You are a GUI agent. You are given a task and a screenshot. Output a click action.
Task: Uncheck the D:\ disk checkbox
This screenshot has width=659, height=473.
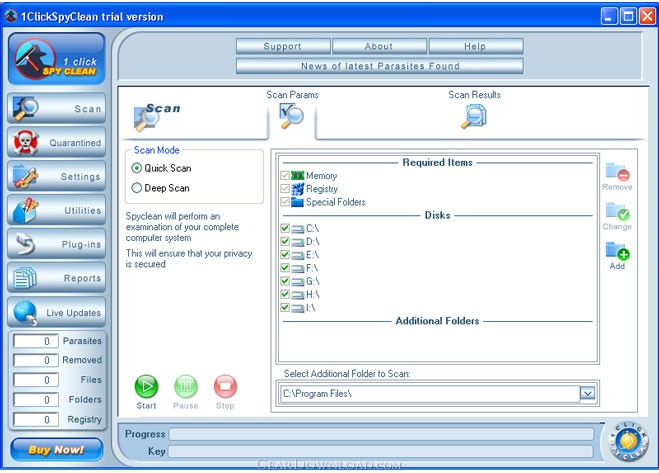pos(285,241)
